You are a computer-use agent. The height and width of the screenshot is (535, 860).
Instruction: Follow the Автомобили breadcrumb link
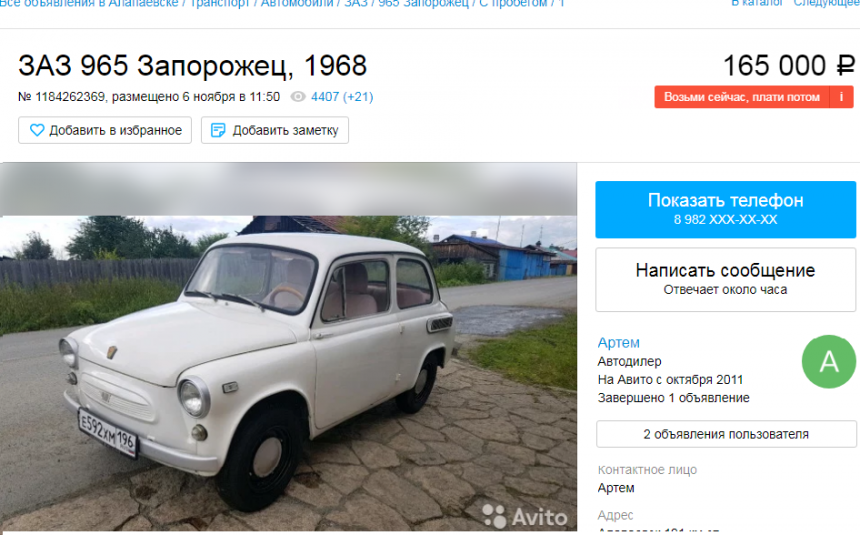click(x=297, y=3)
